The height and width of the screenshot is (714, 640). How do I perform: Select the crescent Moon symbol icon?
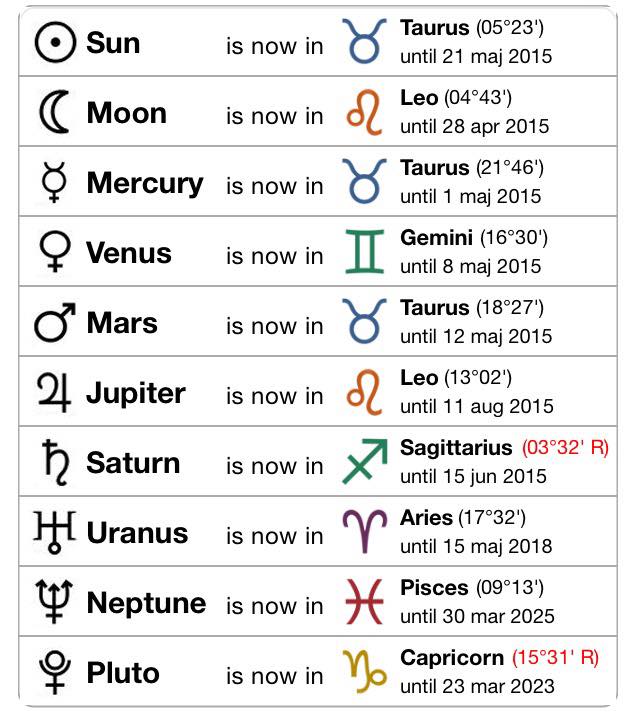(55, 112)
